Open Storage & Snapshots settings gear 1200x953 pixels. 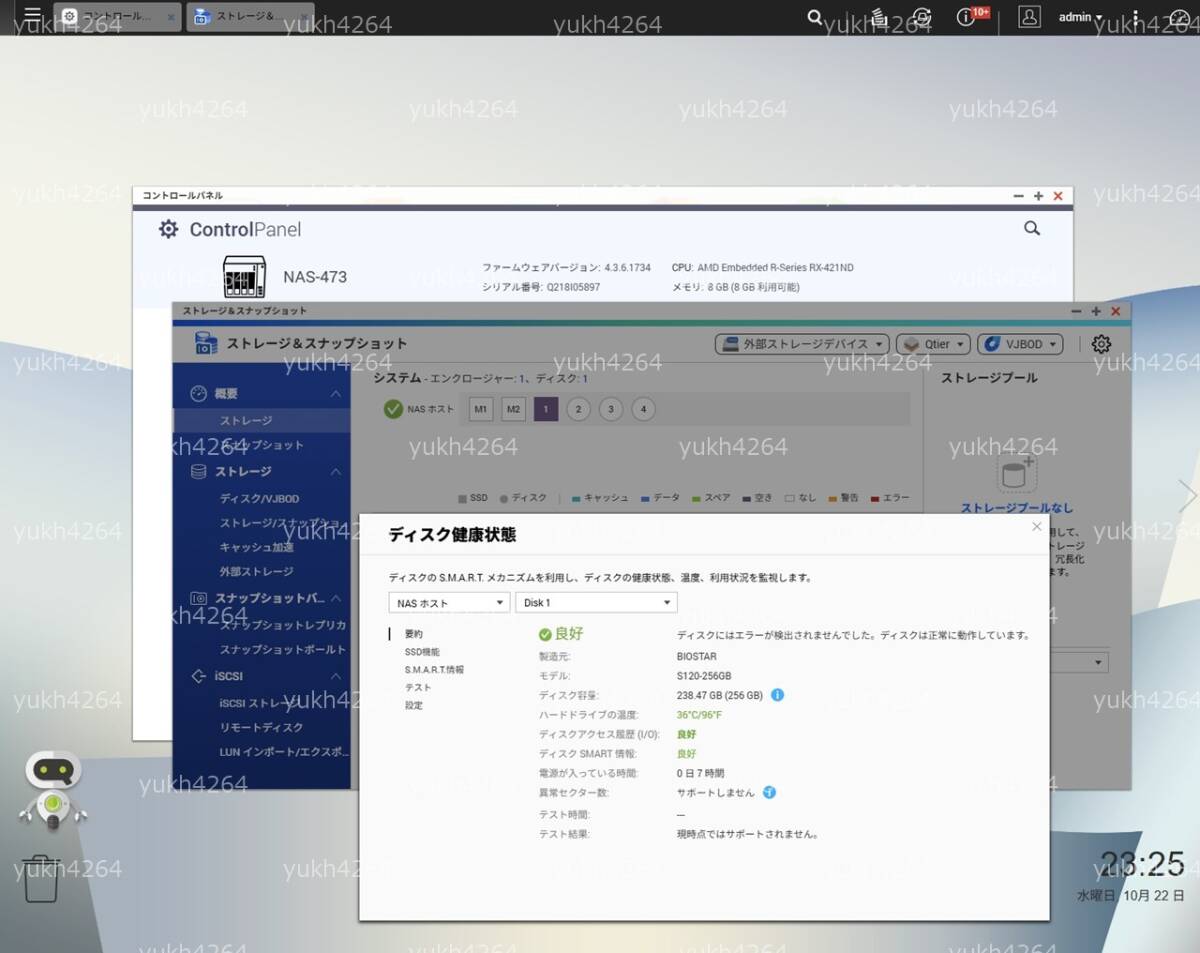(x=1101, y=344)
